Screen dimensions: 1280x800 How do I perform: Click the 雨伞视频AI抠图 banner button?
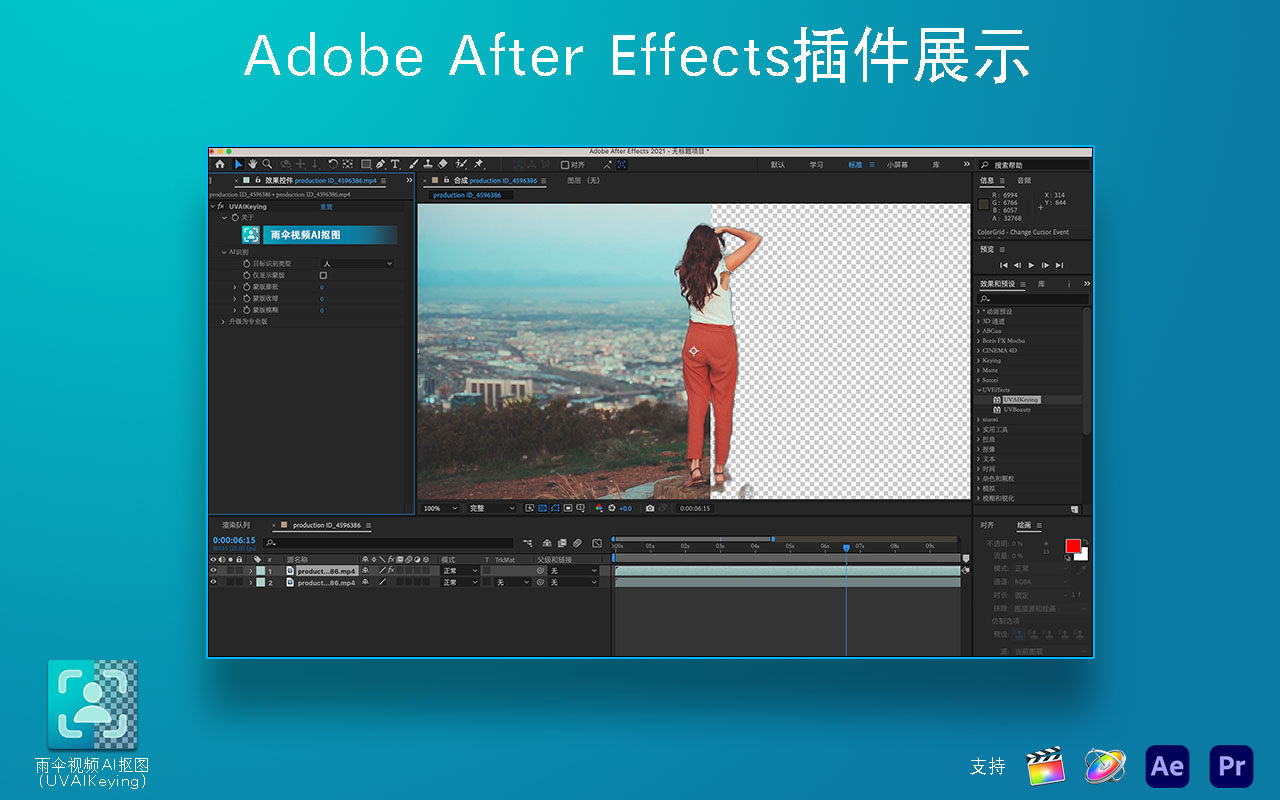330,235
